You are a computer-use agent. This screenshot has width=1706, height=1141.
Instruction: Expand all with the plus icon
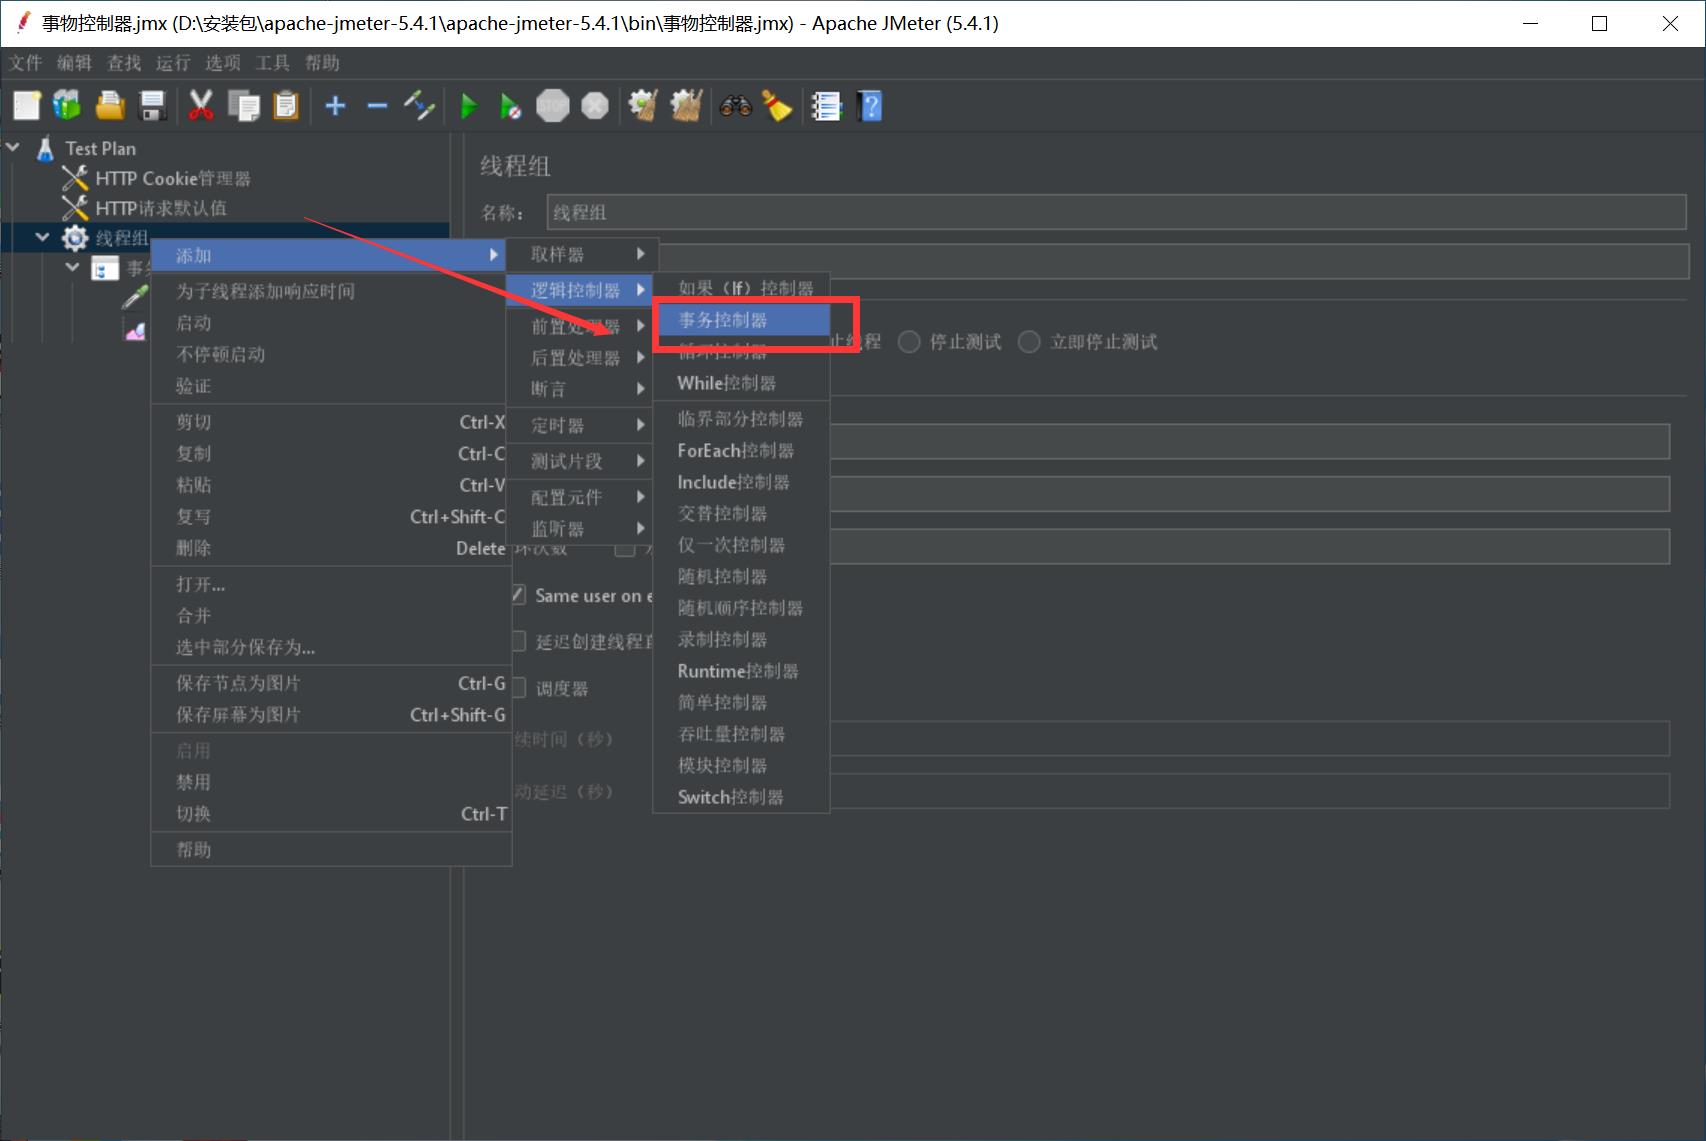[336, 105]
